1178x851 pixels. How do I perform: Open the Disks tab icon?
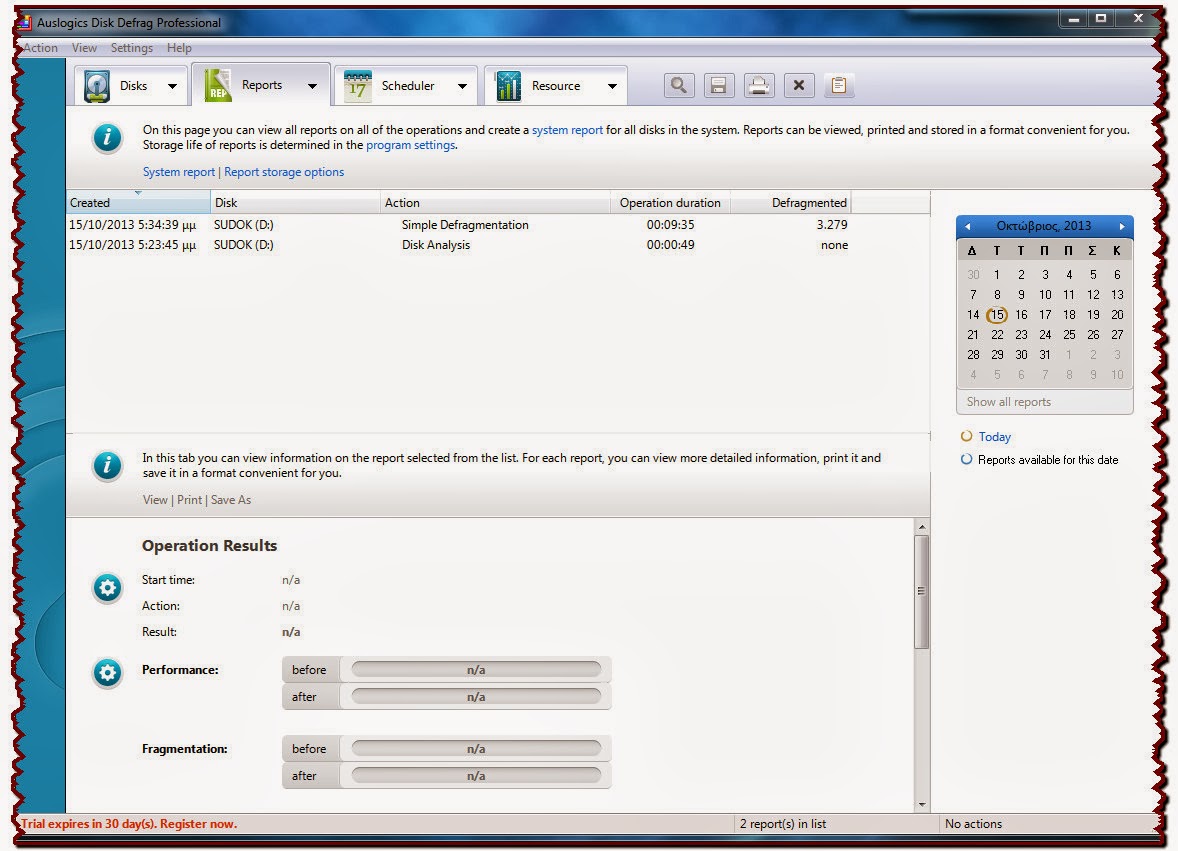click(x=97, y=86)
